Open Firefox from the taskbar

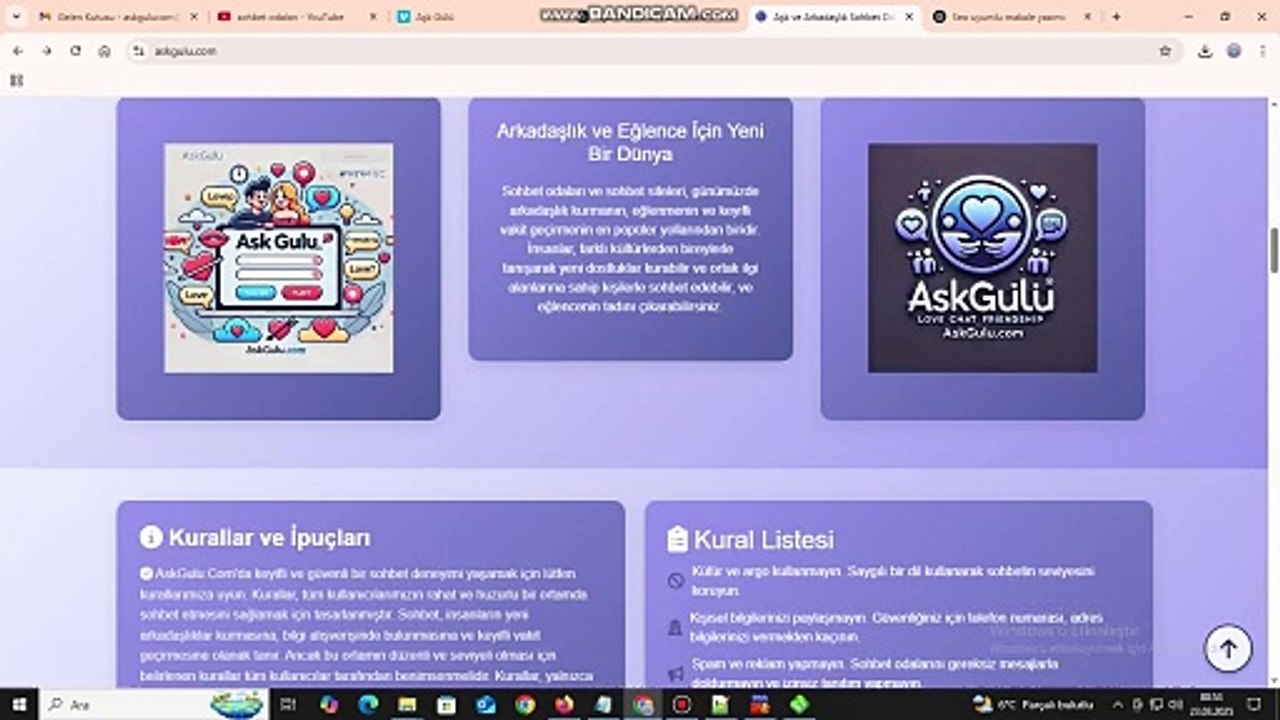coord(564,705)
